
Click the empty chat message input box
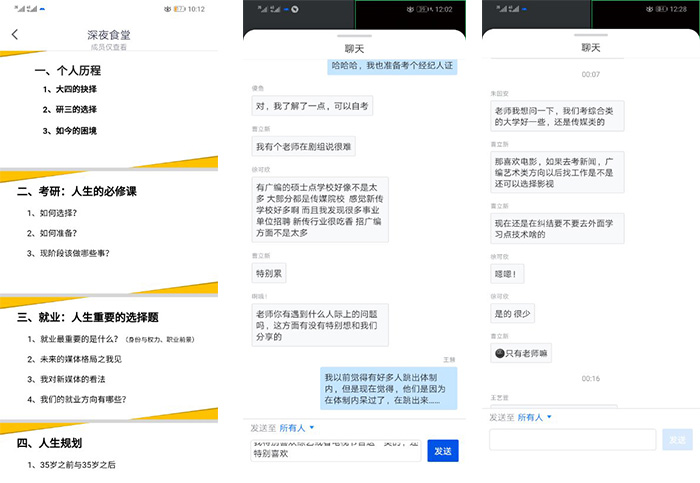tap(572, 440)
